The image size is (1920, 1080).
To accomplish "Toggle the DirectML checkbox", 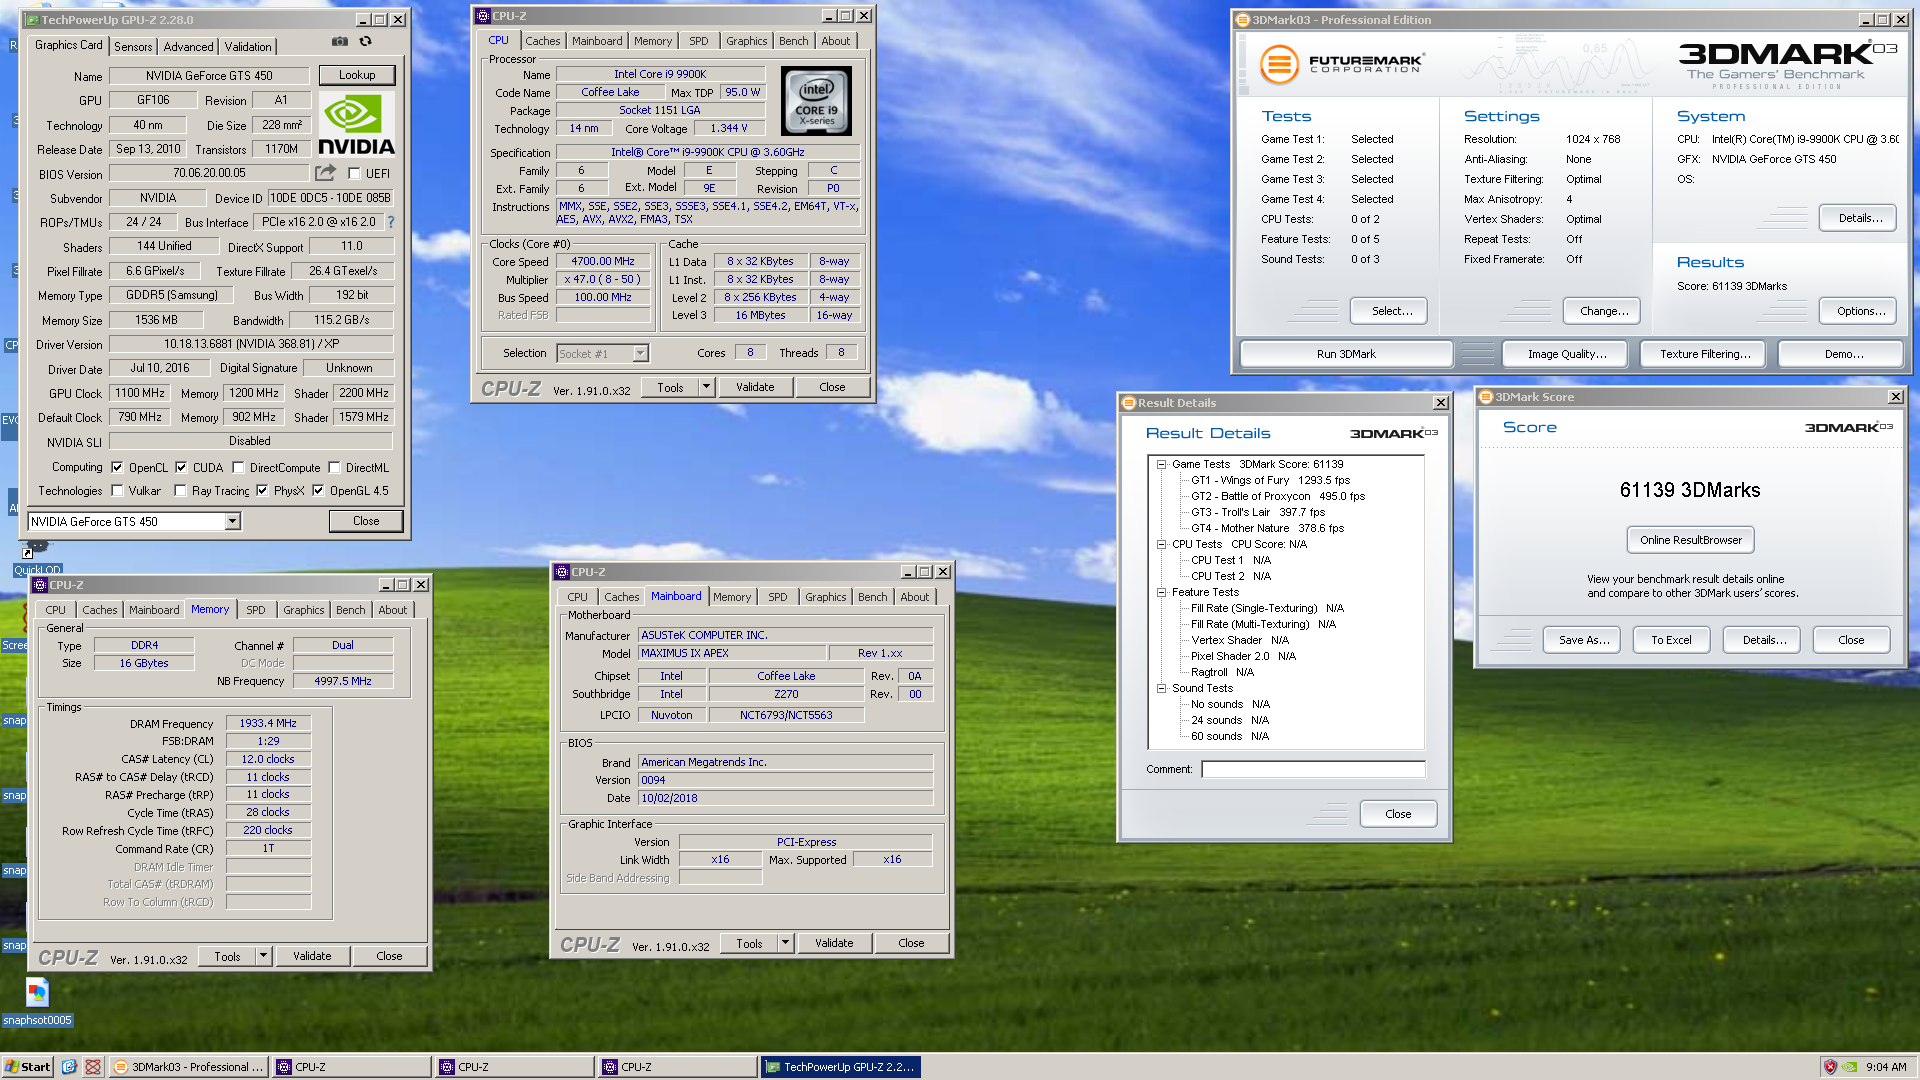I will 334,467.
